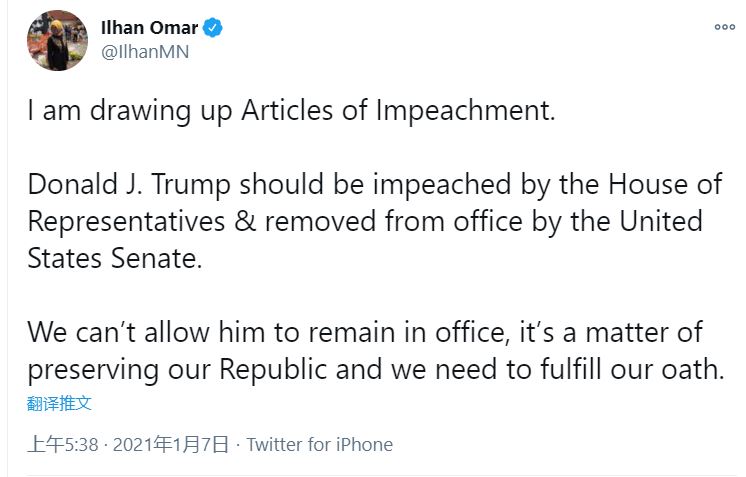The height and width of the screenshot is (477, 746).
Task: Click the line starting "We can't allow him"
Action: coord(365,331)
